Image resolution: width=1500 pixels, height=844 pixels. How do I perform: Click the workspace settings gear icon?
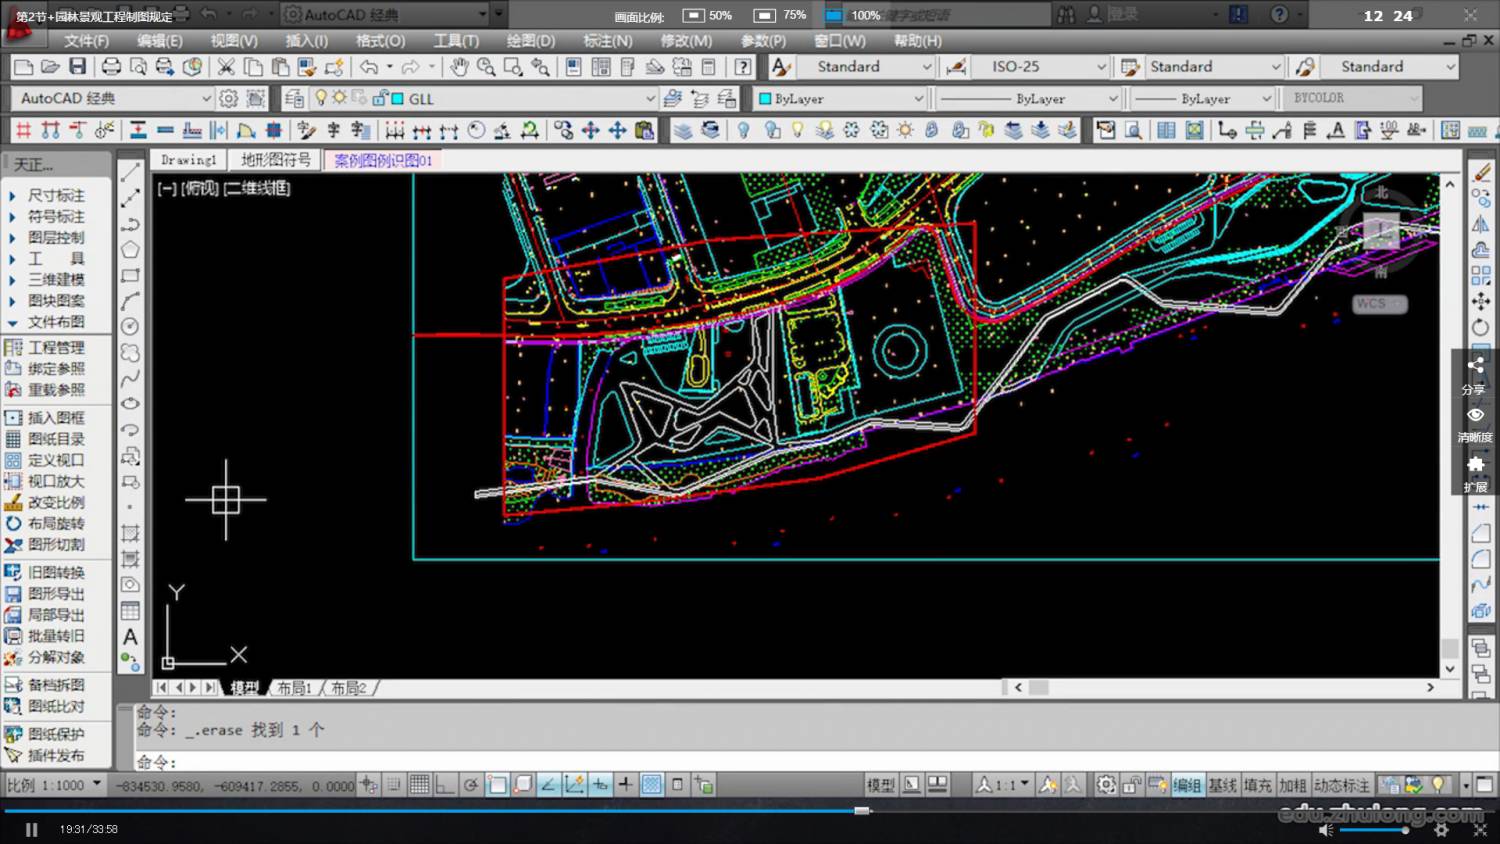point(229,98)
